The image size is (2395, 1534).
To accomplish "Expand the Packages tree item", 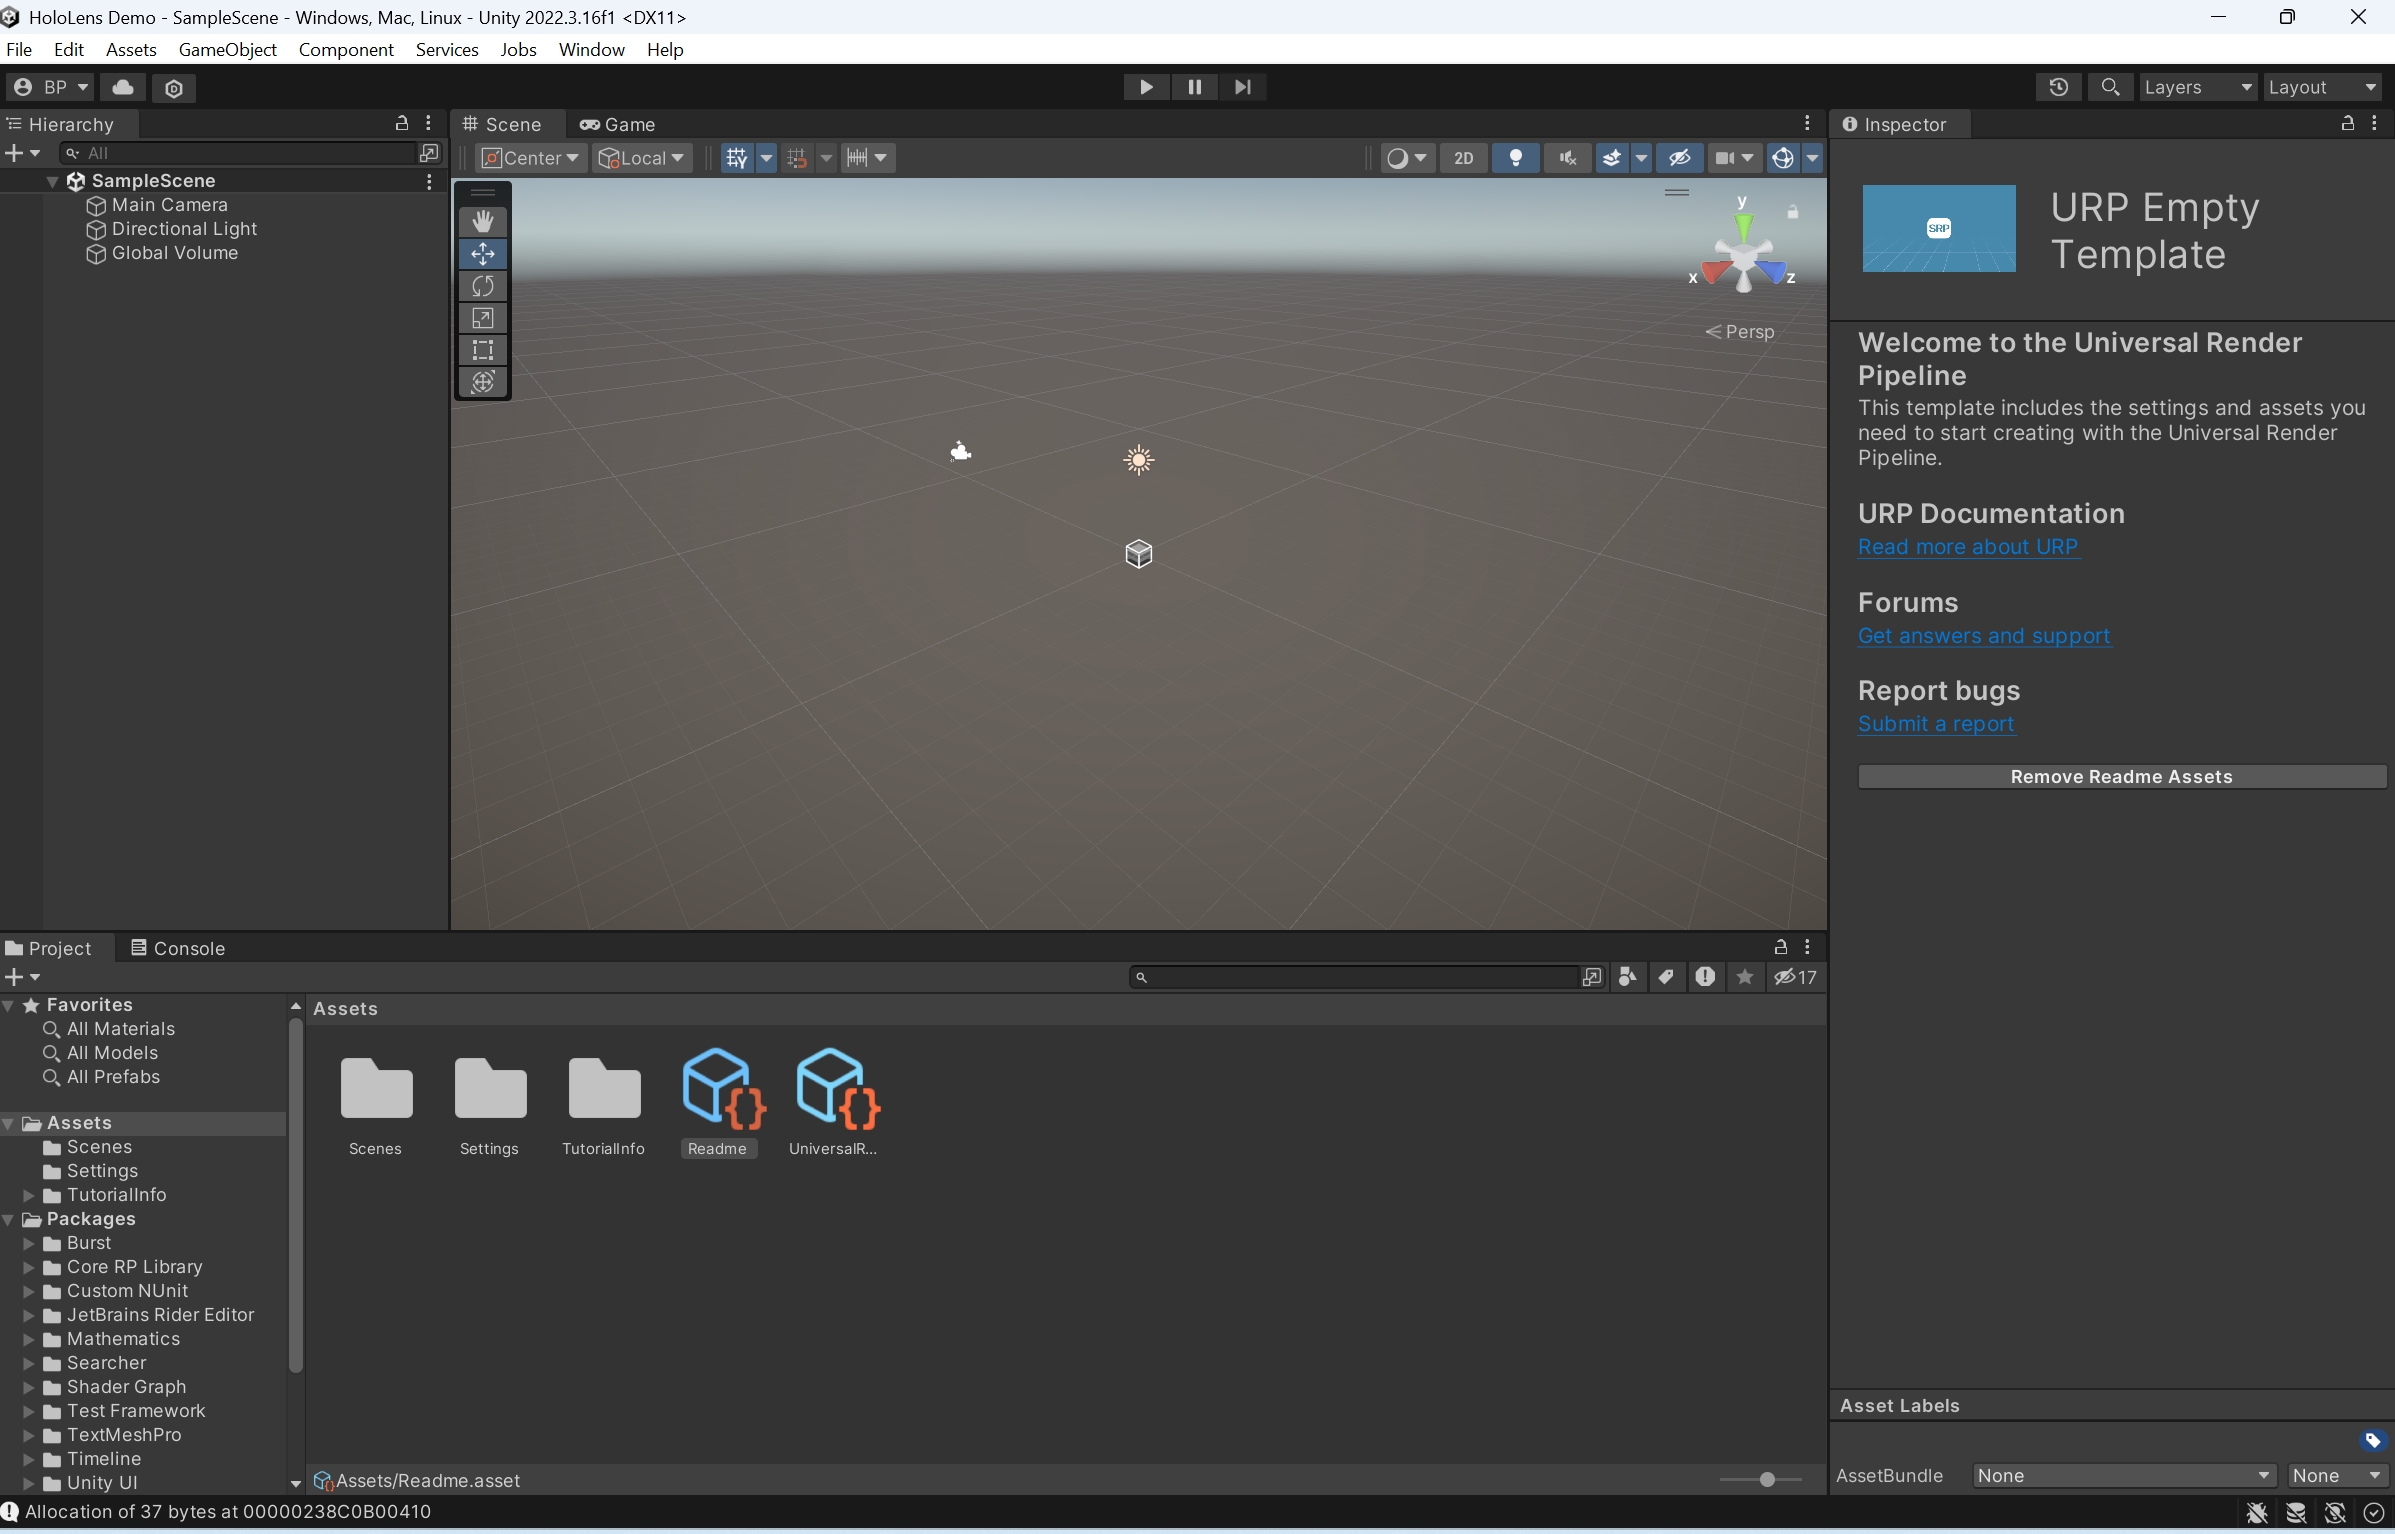I will [9, 1219].
